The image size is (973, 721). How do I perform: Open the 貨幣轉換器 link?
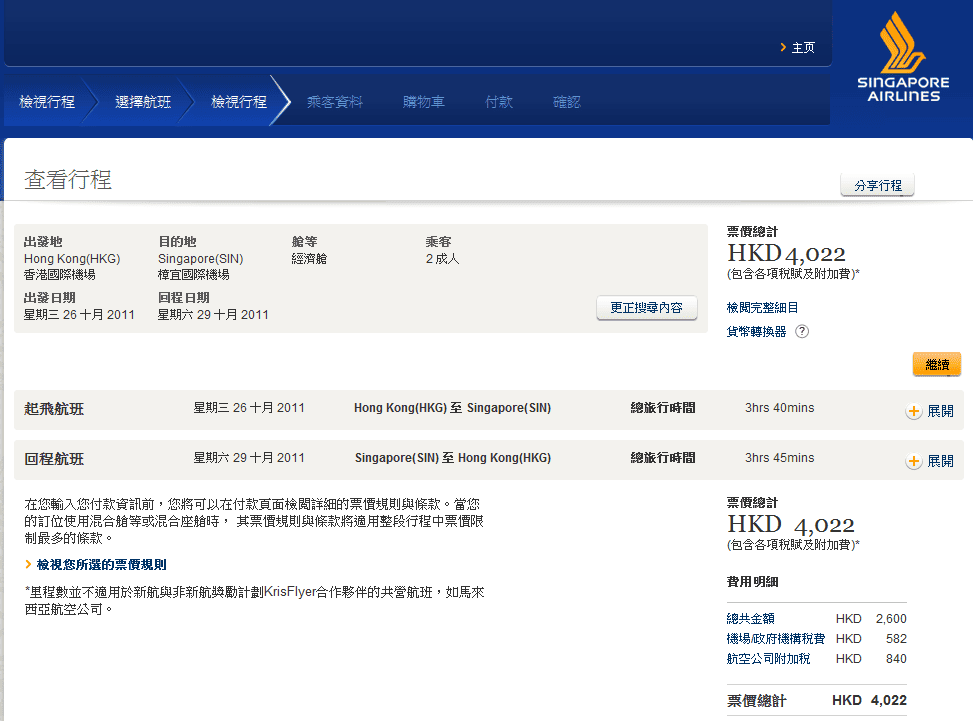point(756,332)
